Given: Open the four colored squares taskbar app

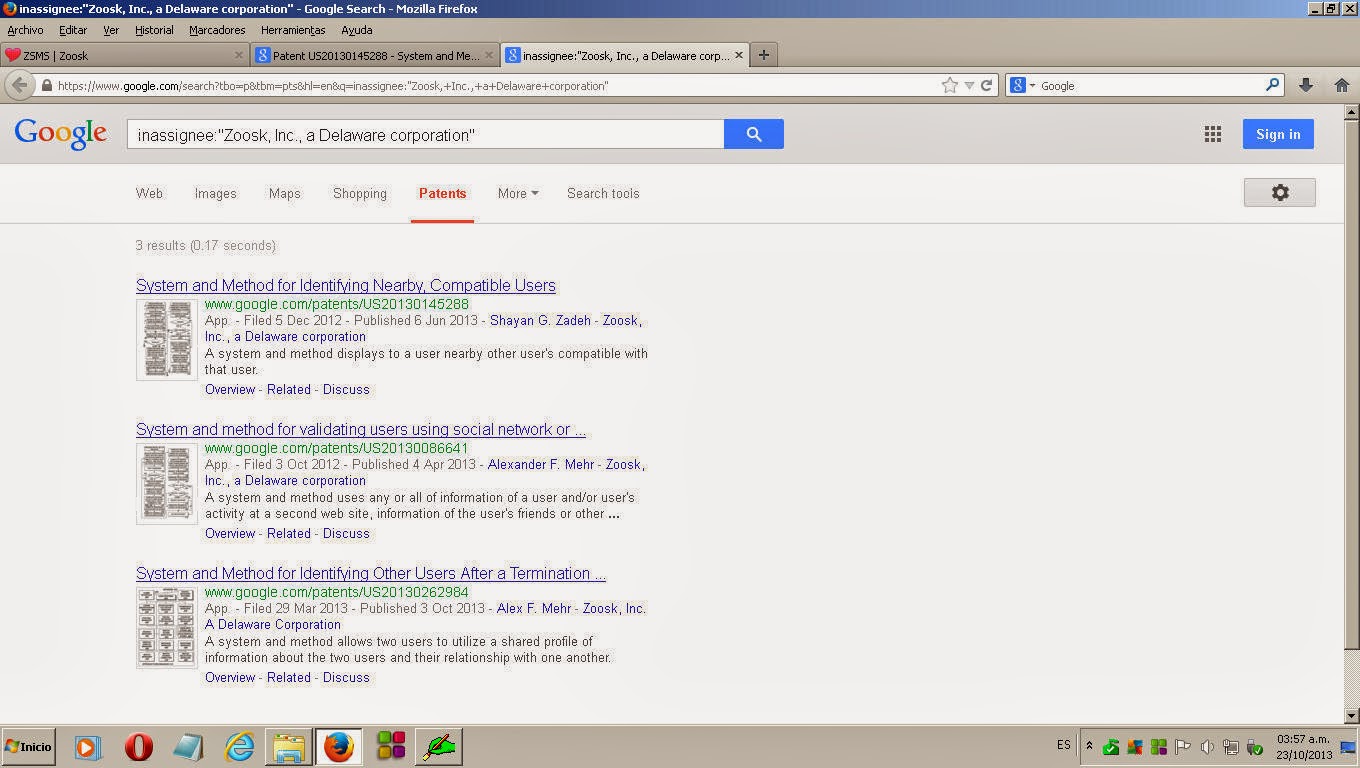Looking at the screenshot, I should click(391, 747).
